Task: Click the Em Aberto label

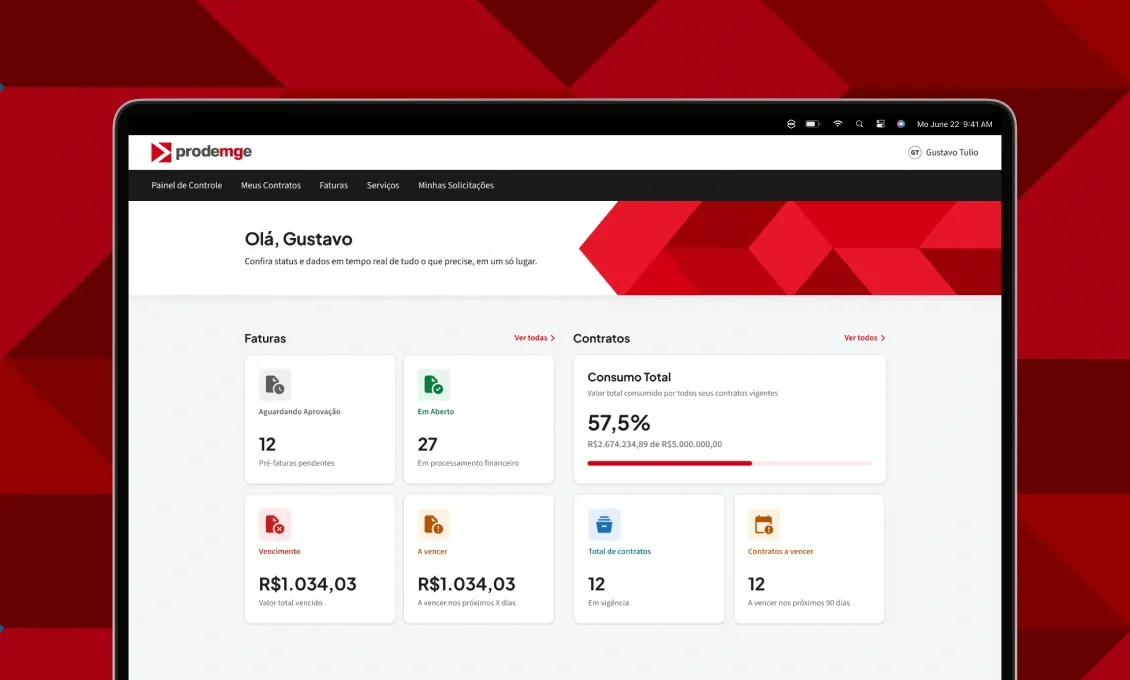Action: tap(436, 412)
